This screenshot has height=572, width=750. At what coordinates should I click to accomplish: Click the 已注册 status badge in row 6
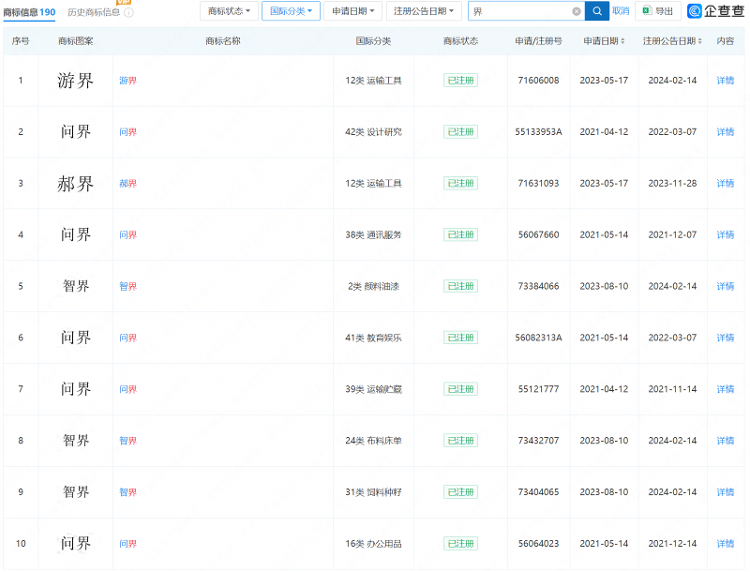(x=460, y=338)
